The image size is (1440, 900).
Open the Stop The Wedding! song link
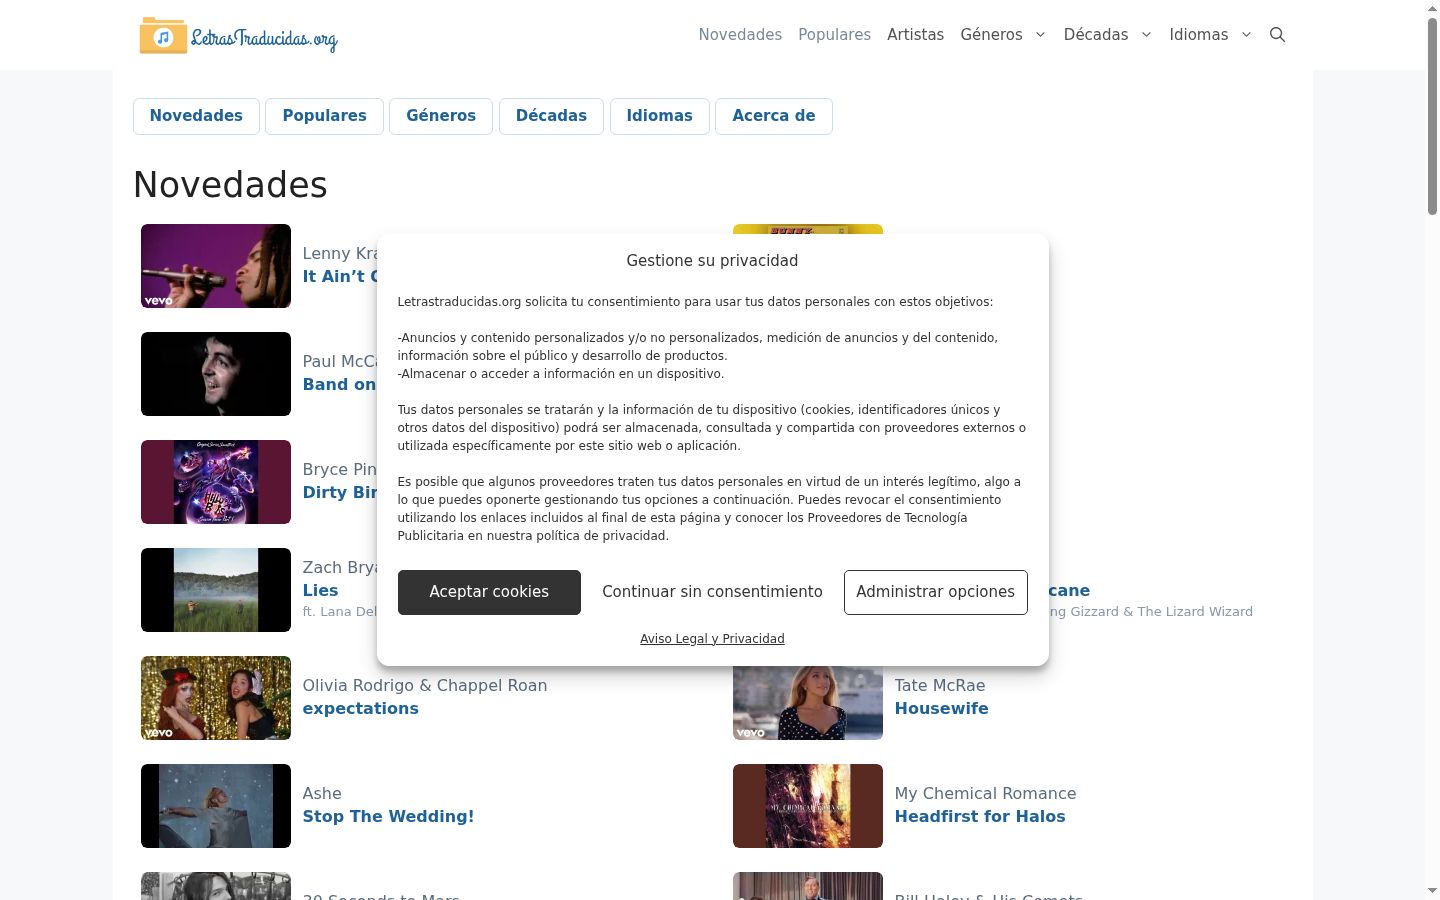tap(388, 817)
